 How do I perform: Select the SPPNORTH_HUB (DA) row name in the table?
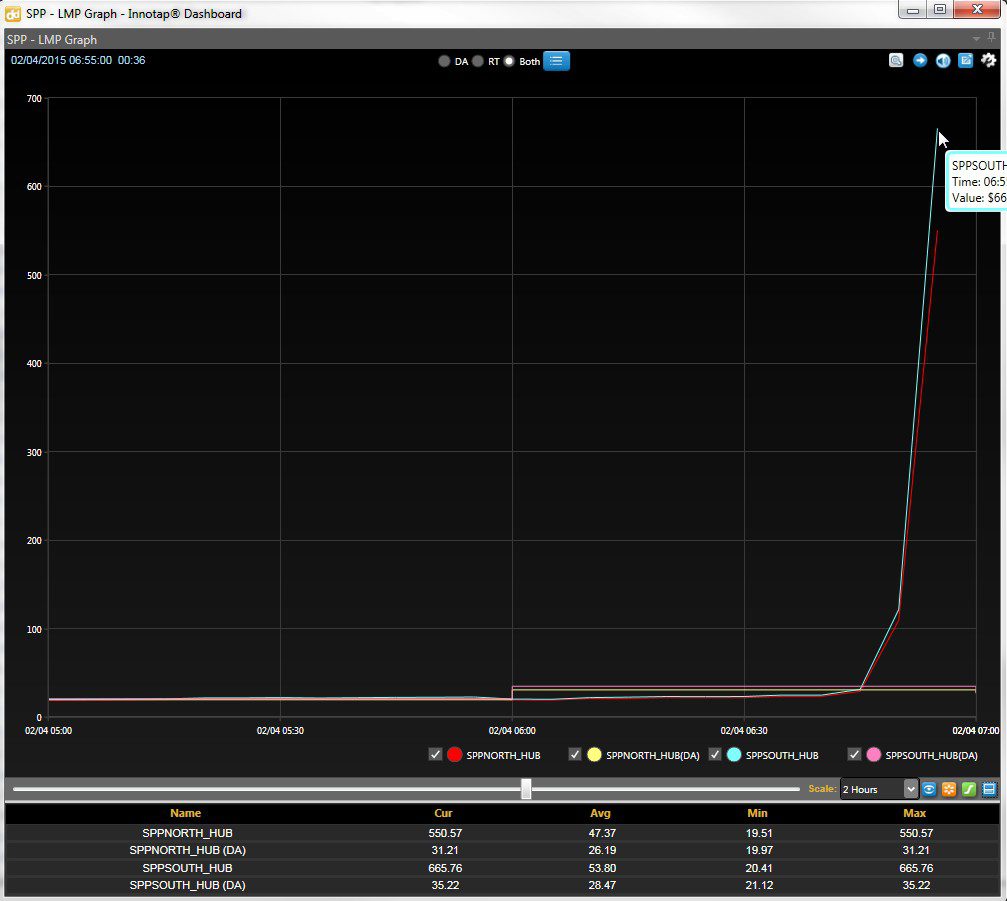(188, 850)
